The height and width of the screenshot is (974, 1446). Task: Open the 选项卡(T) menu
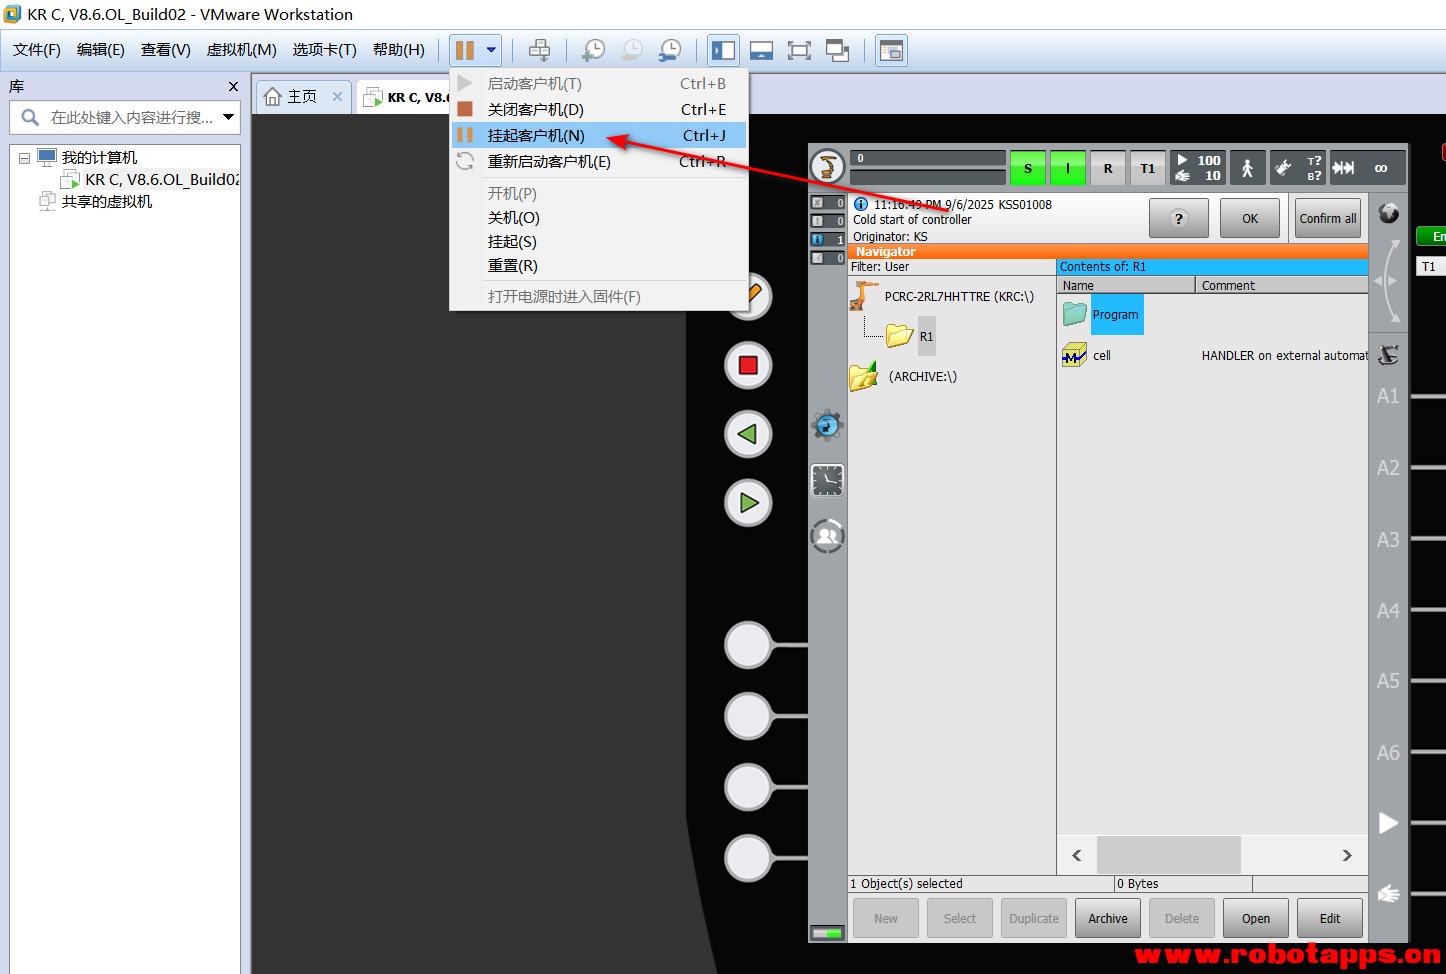(325, 50)
